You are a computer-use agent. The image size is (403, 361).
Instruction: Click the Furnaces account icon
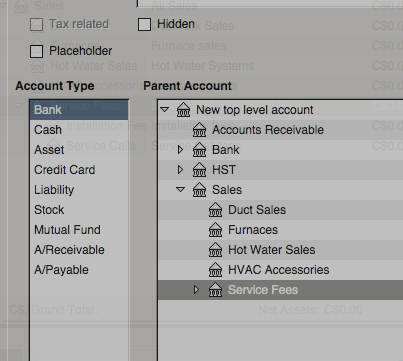[215, 230]
